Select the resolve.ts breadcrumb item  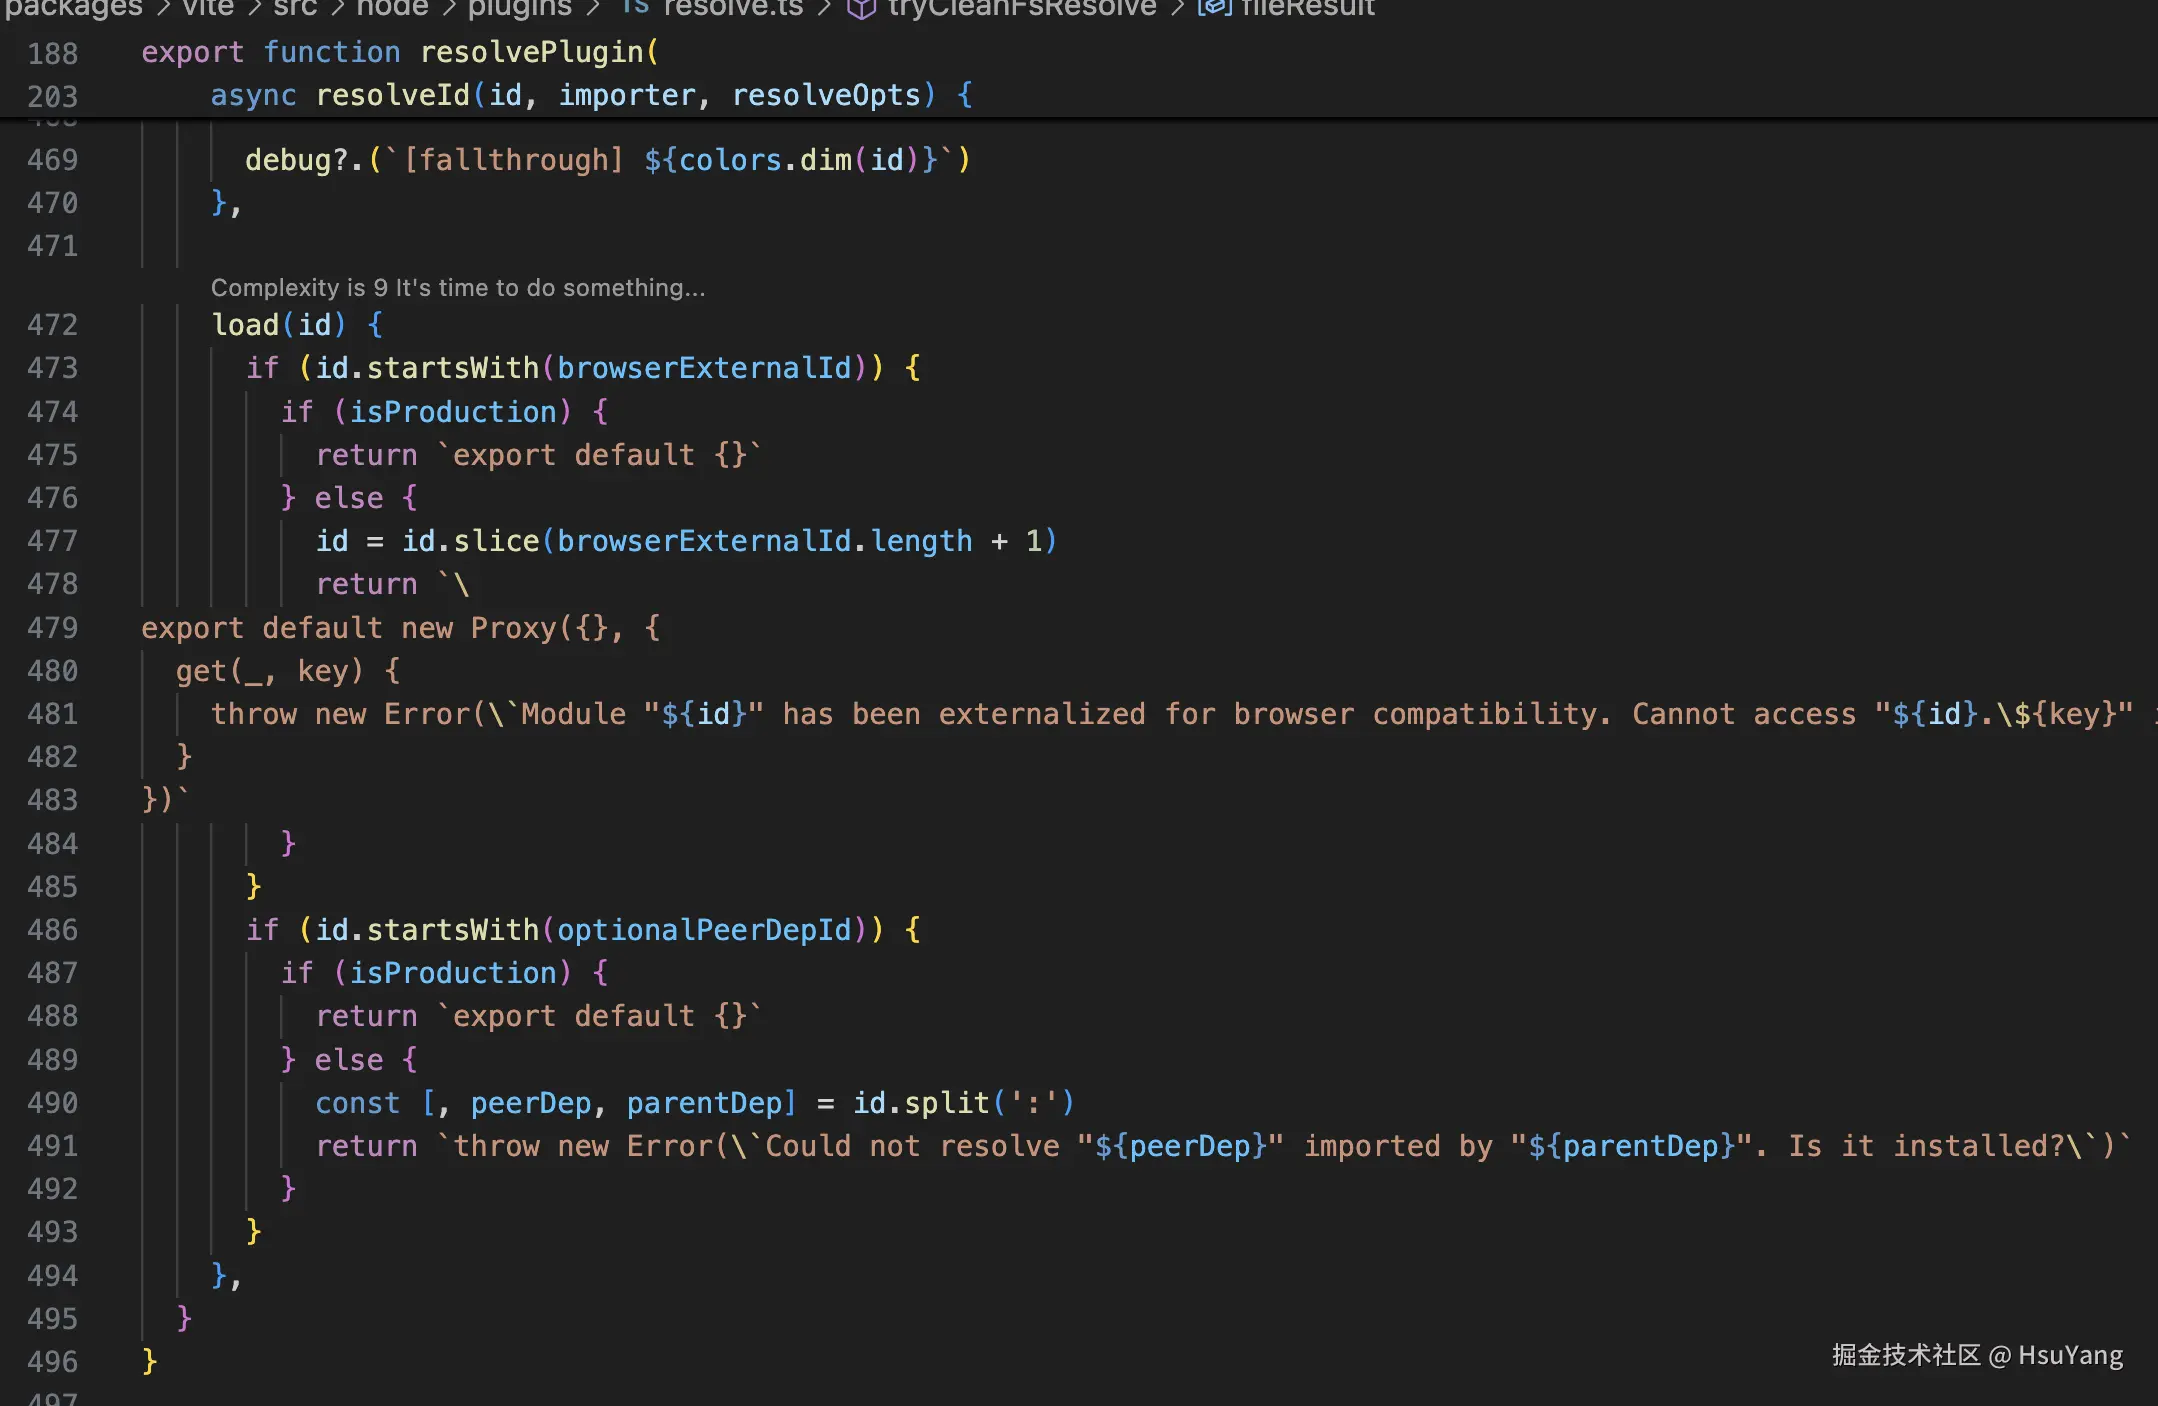pyautogui.click(x=733, y=8)
